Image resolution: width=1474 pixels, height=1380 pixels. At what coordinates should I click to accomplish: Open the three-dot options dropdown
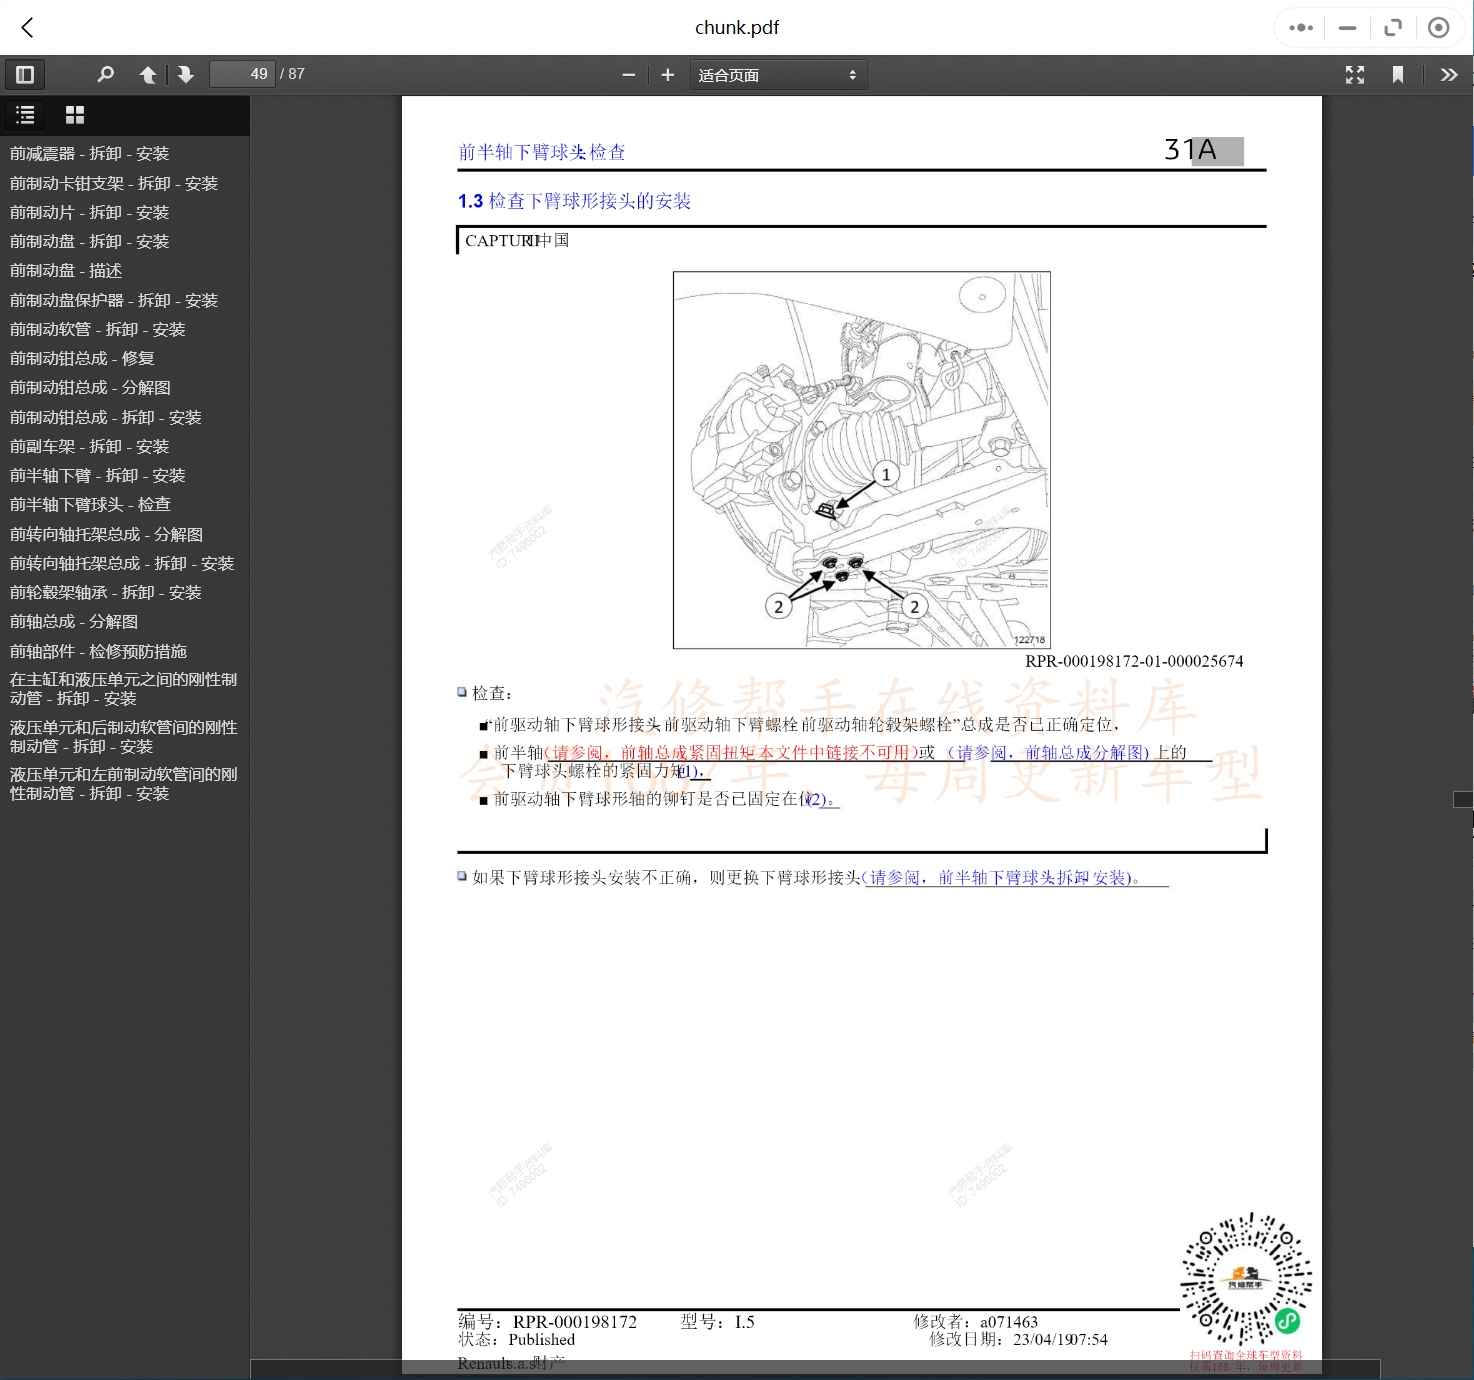click(x=1300, y=27)
